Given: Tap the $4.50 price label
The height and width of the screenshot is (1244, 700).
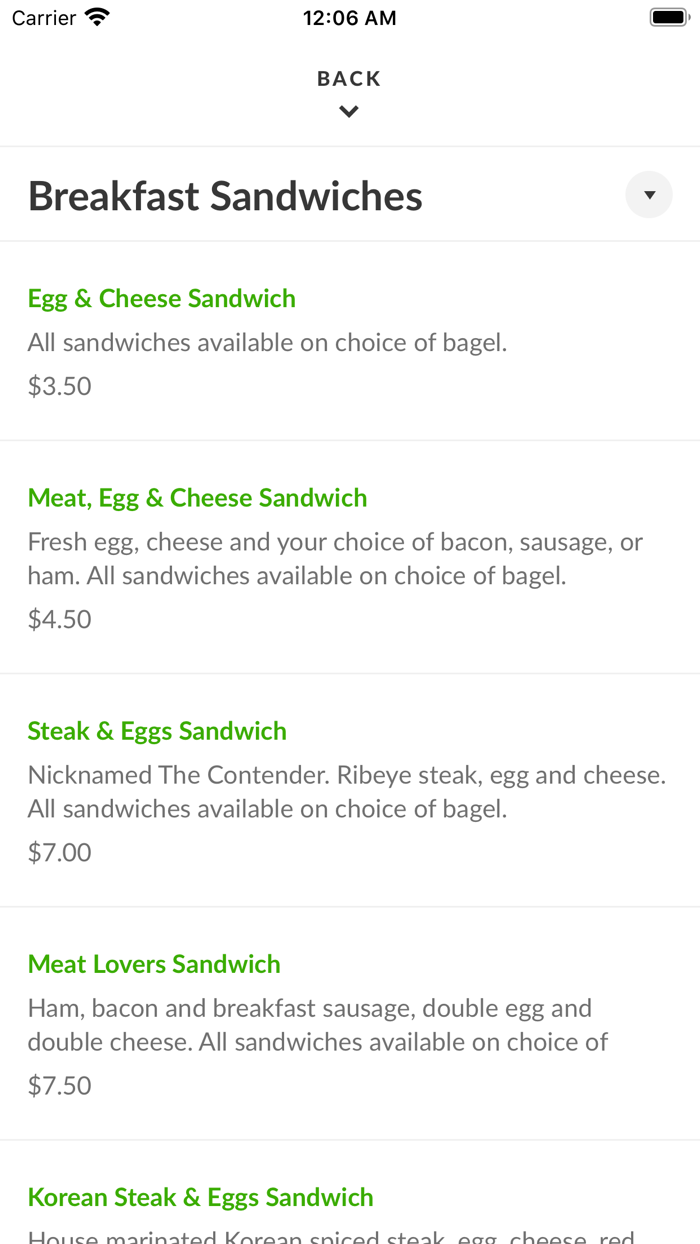Looking at the screenshot, I should tap(59, 619).
